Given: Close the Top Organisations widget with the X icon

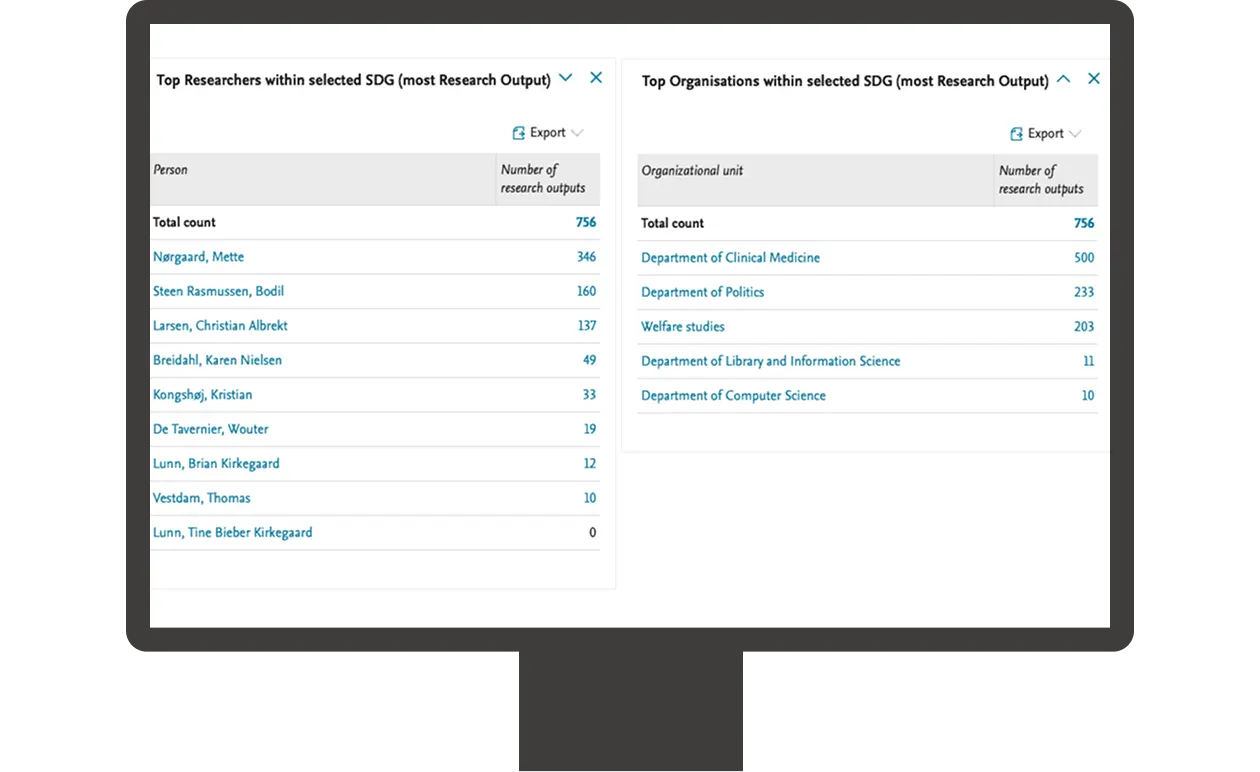Looking at the screenshot, I should (x=1093, y=78).
